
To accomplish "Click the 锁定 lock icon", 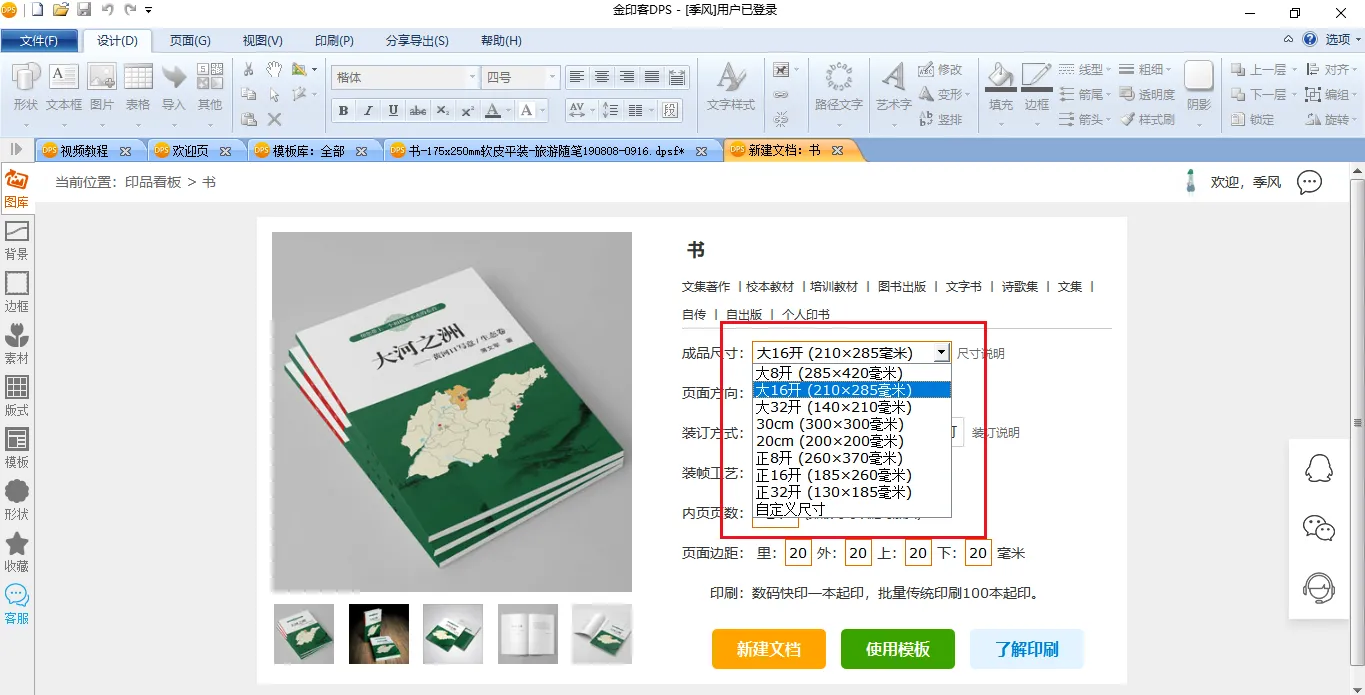I will point(1253,119).
